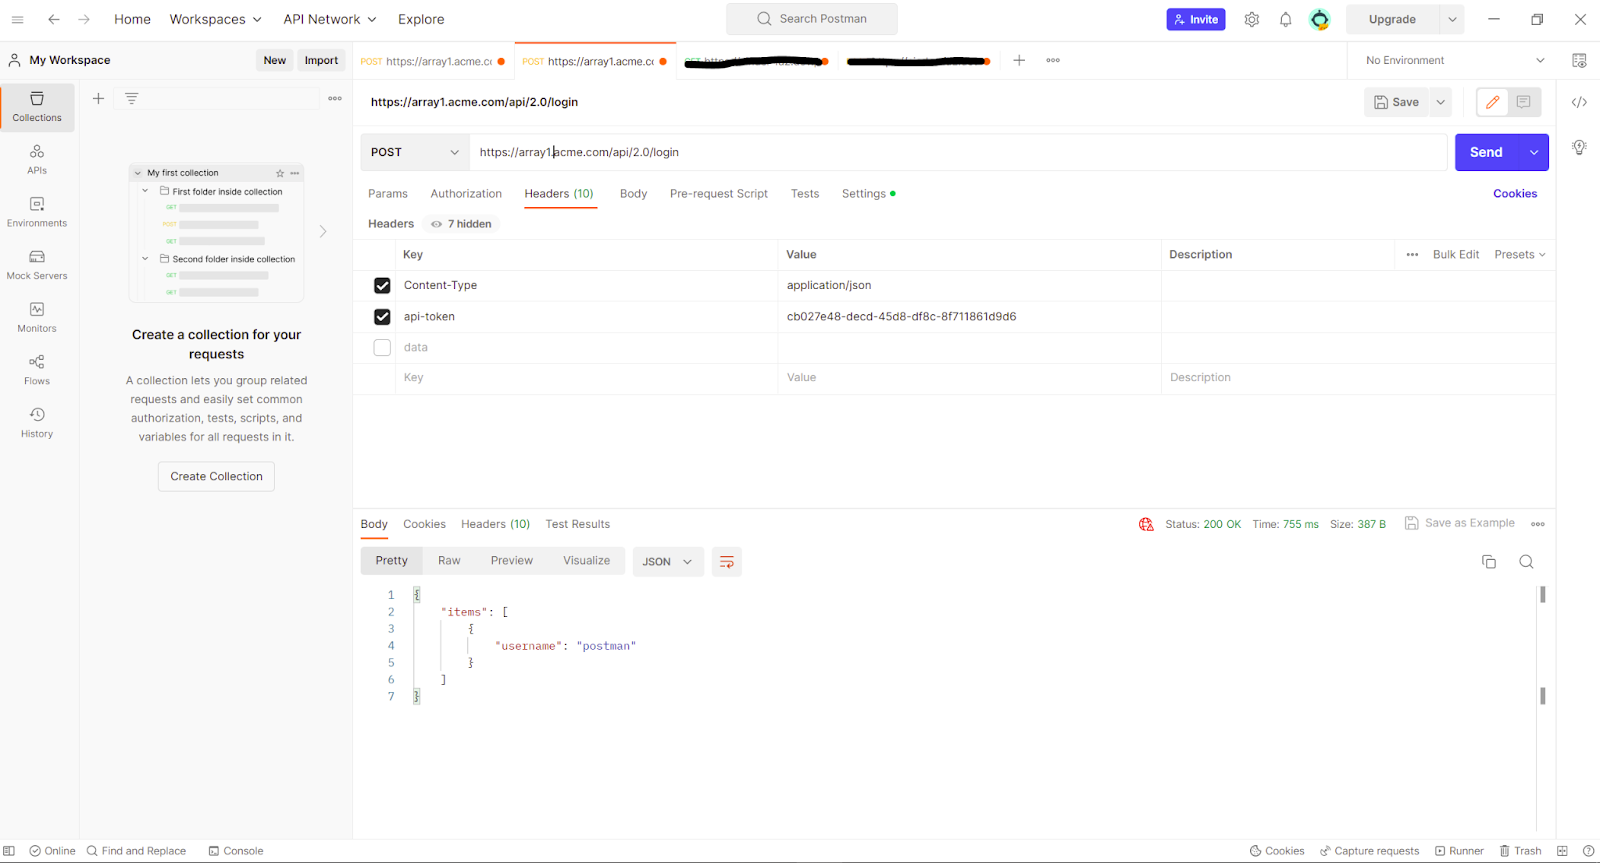The width and height of the screenshot is (1600, 863).
Task: Copy response with the copy icon
Action: (1488, 562)
